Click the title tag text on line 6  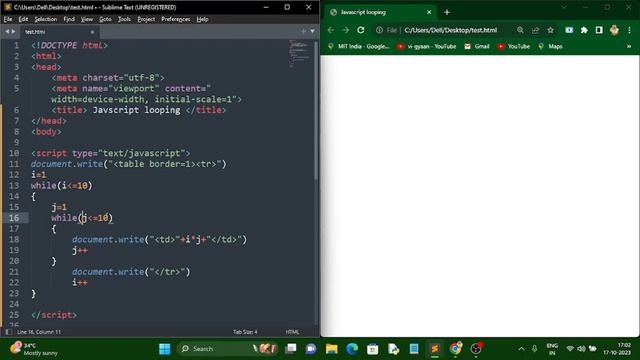point(138,110)
